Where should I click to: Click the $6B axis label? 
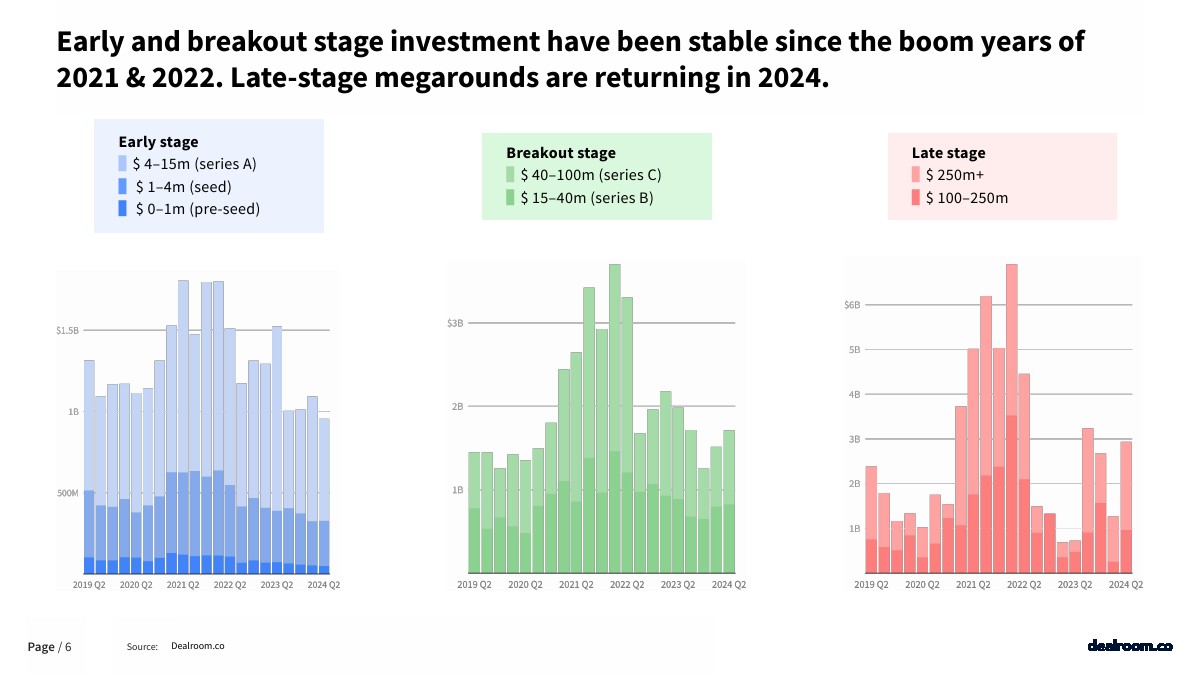point(852,304)
